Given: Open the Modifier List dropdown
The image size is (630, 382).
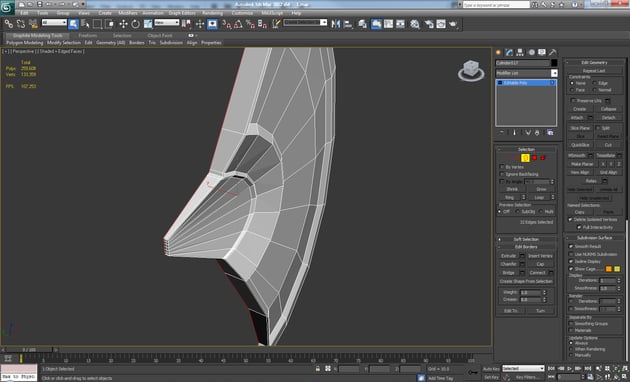Looking at the screenshot, I should [x=527, y=73].
